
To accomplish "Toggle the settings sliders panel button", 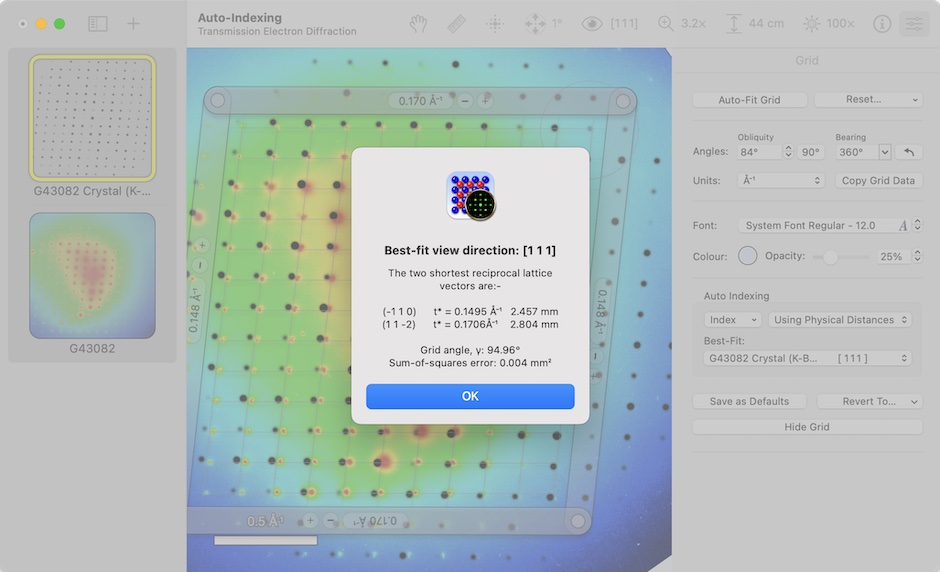I will click(913, 24).
